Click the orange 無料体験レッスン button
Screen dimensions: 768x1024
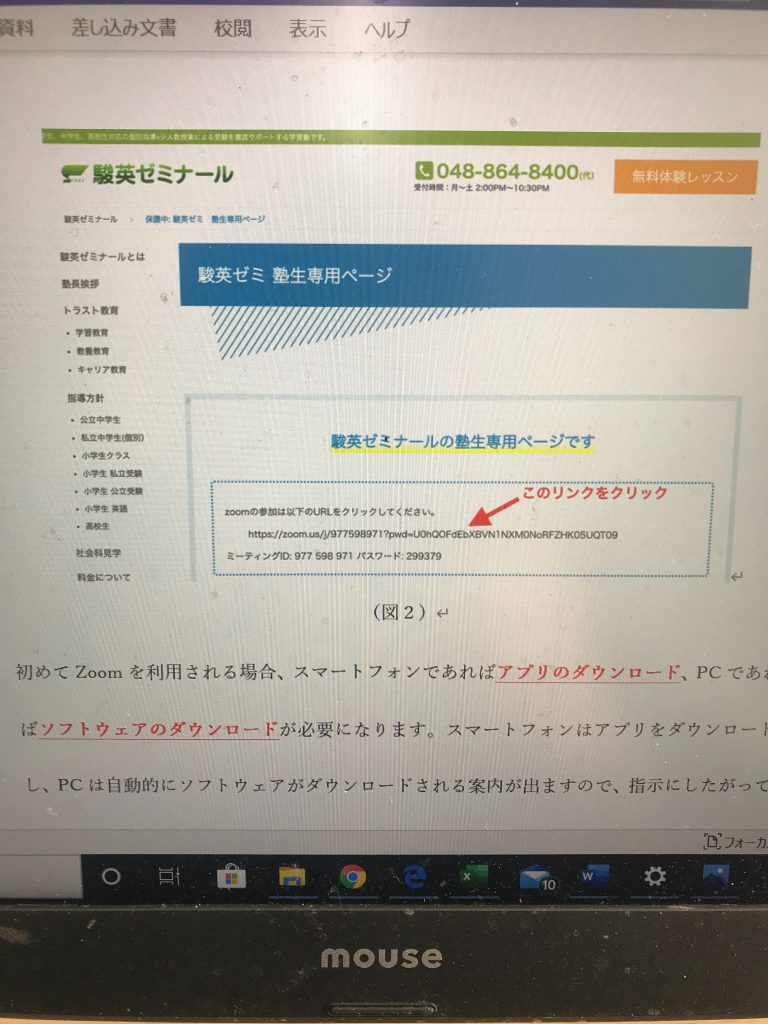685,176
